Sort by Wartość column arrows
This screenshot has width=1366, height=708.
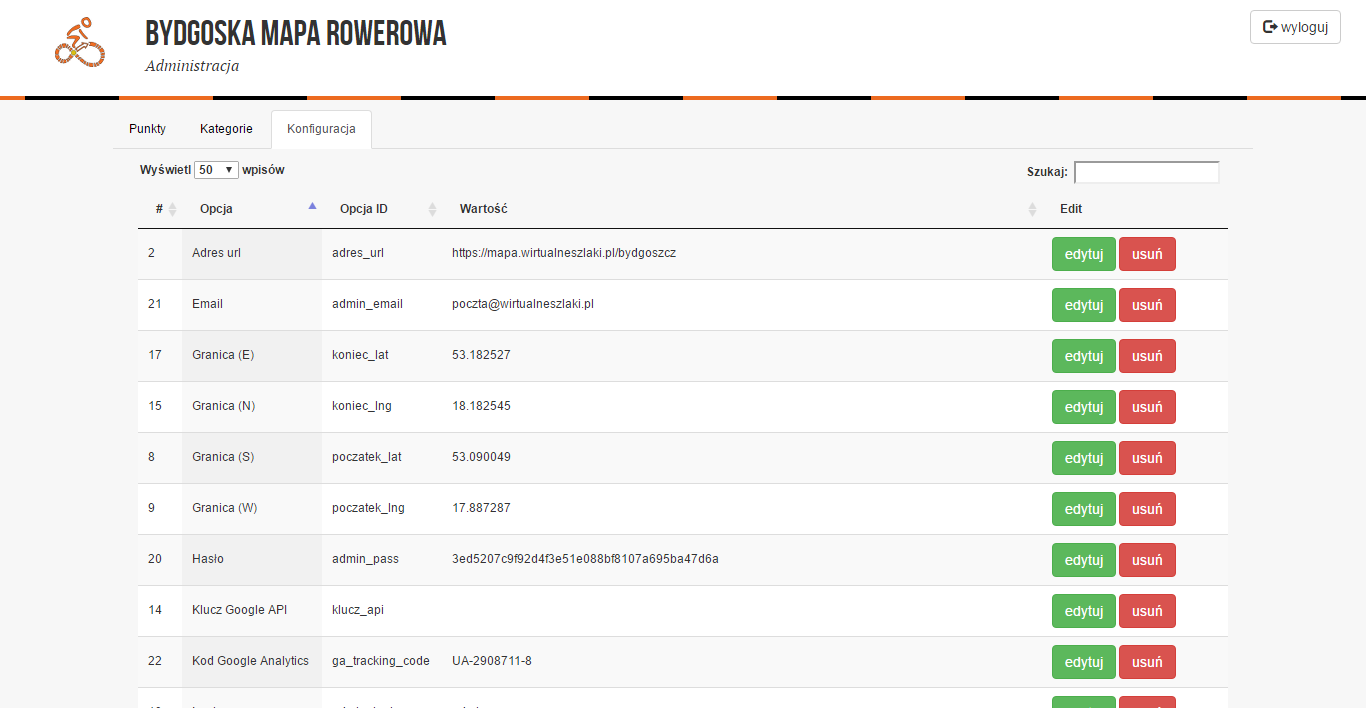tap(1032, 209)
